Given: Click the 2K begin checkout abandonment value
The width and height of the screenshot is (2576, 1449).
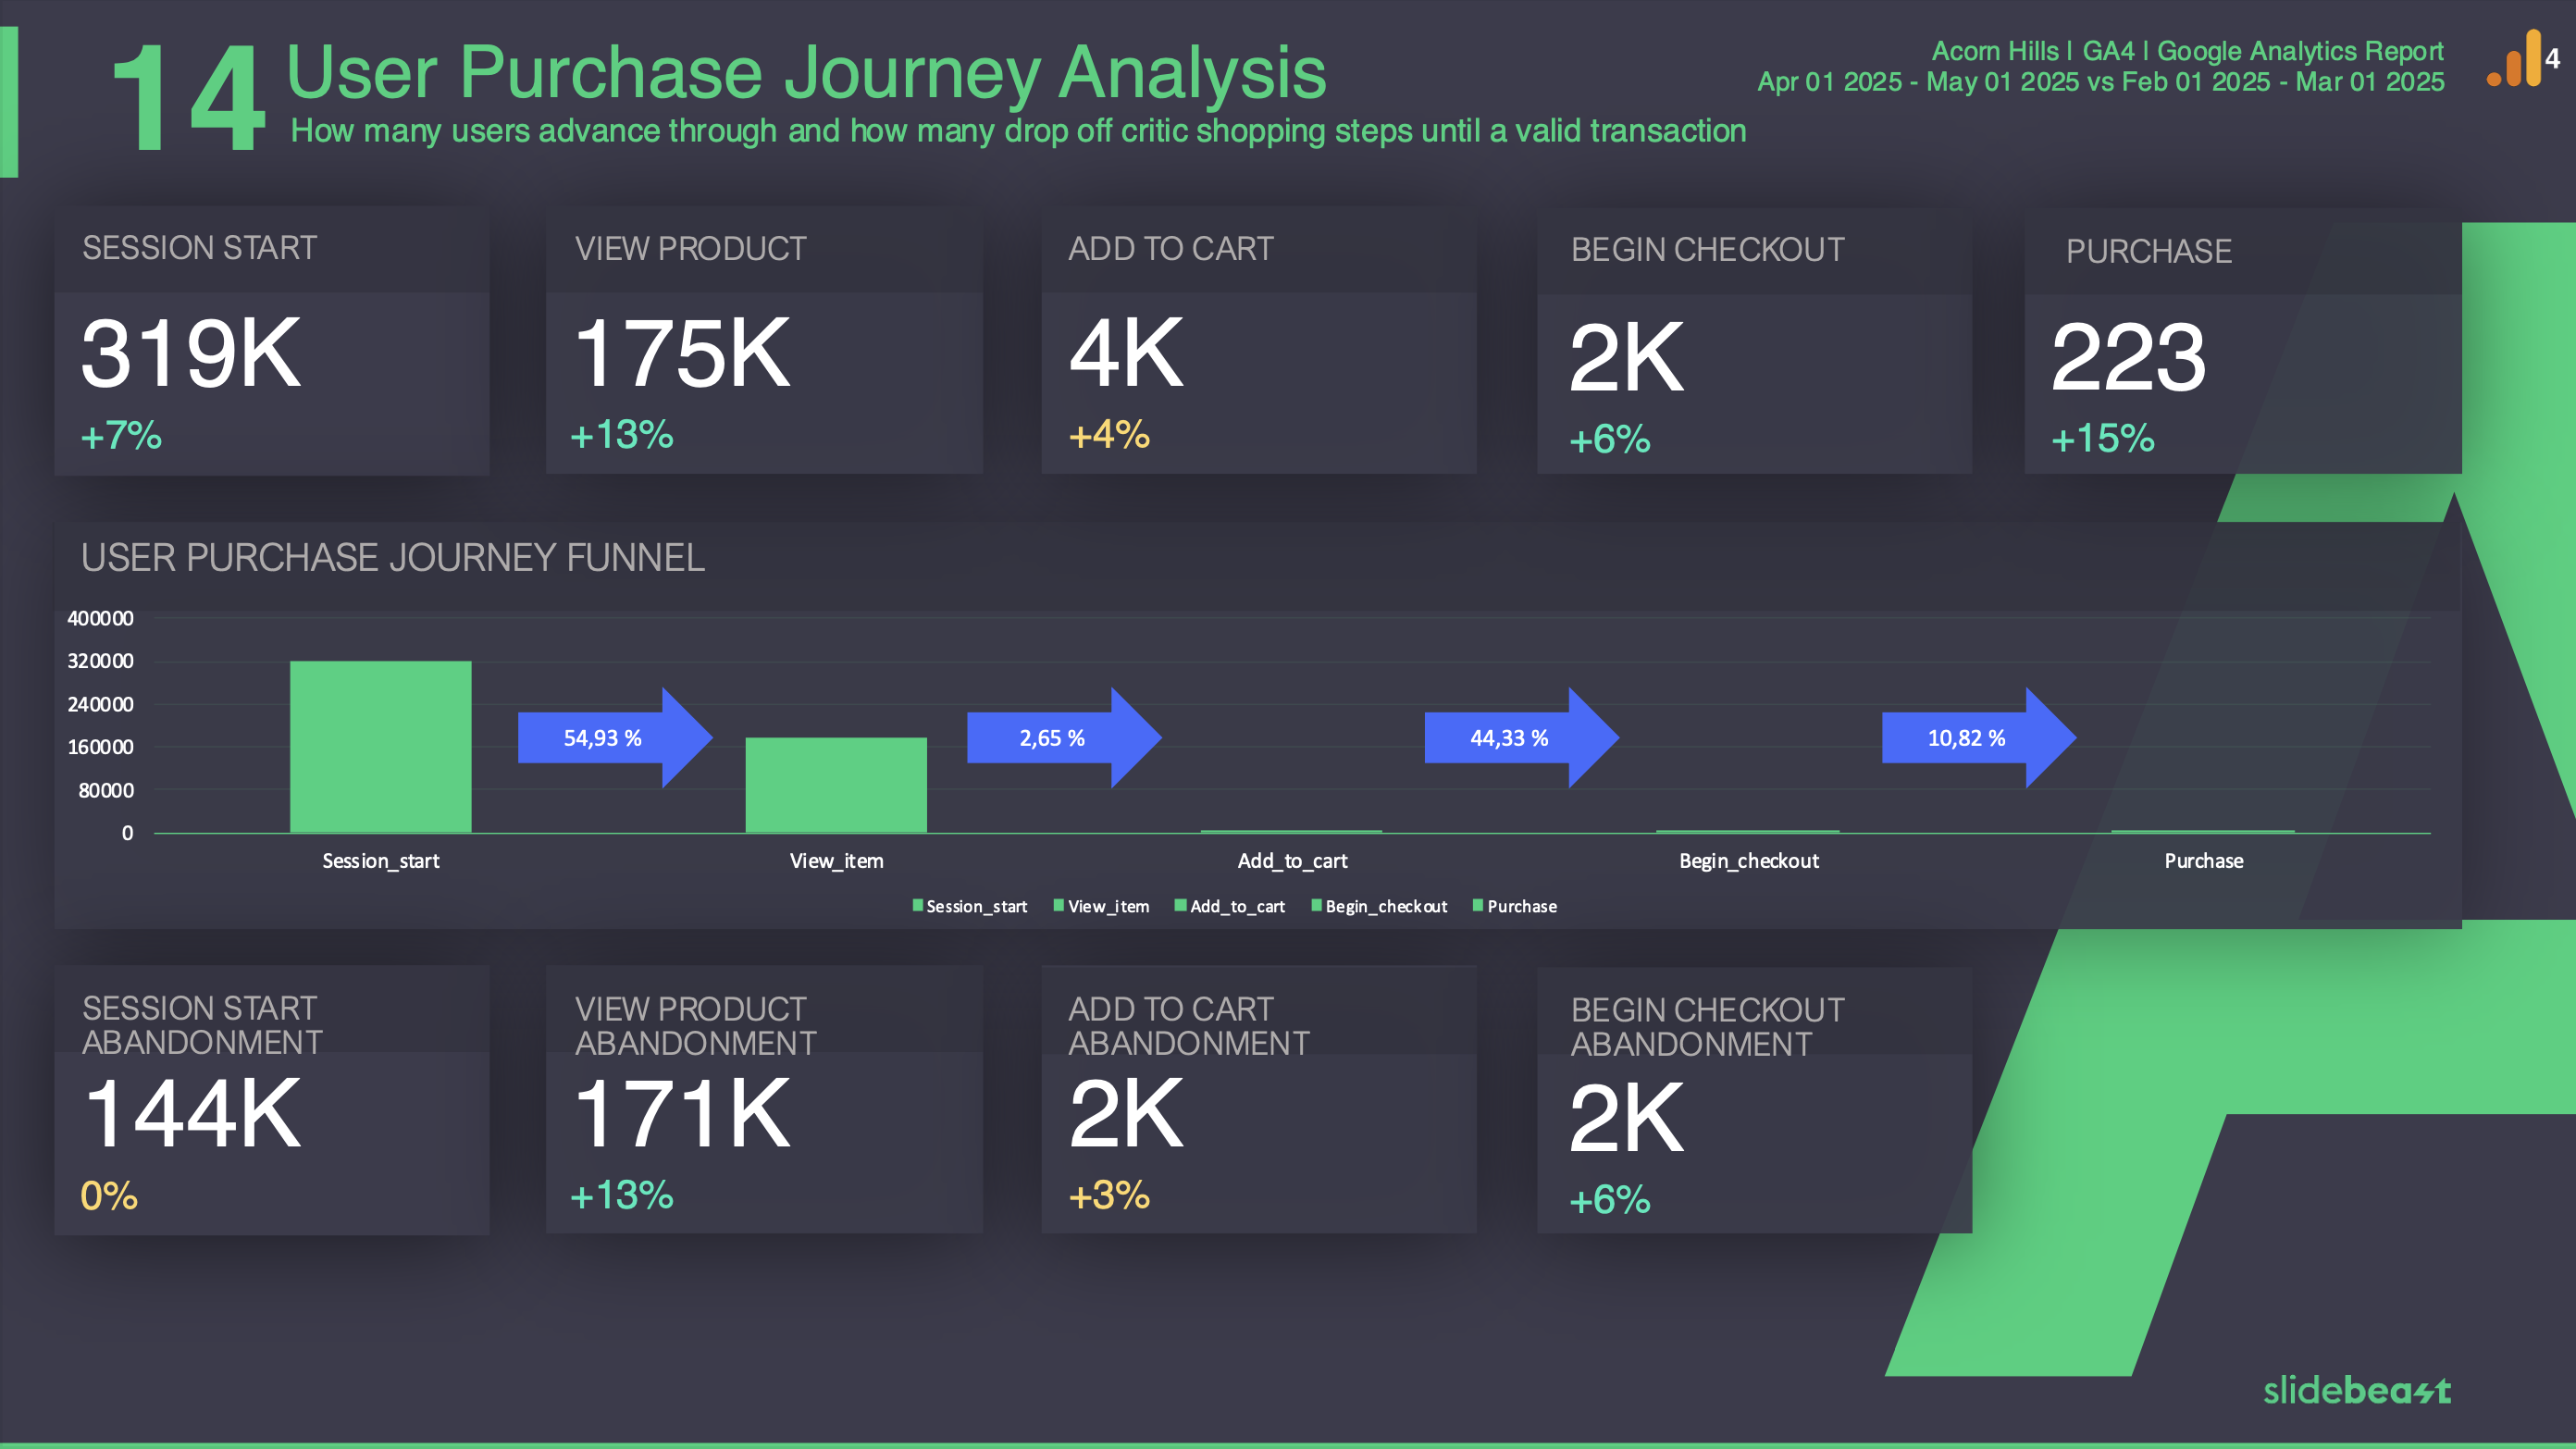Looking at the screenshot, I should click(x=1626, y=1118).
